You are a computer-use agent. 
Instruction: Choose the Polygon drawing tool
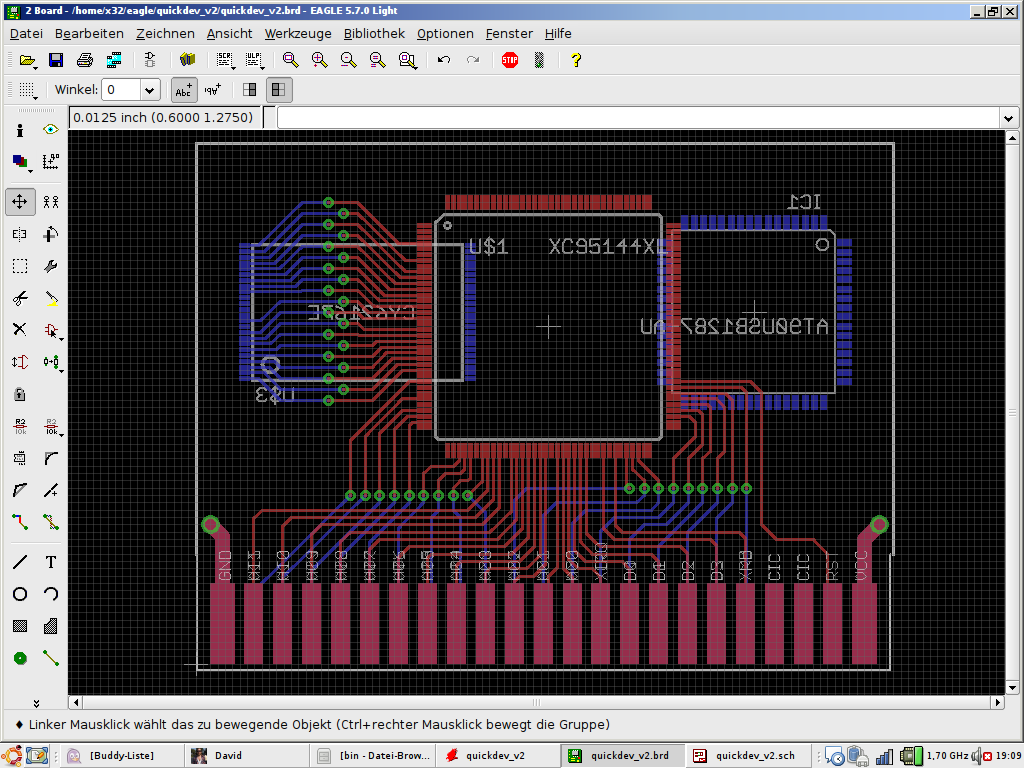coord(51,626)
